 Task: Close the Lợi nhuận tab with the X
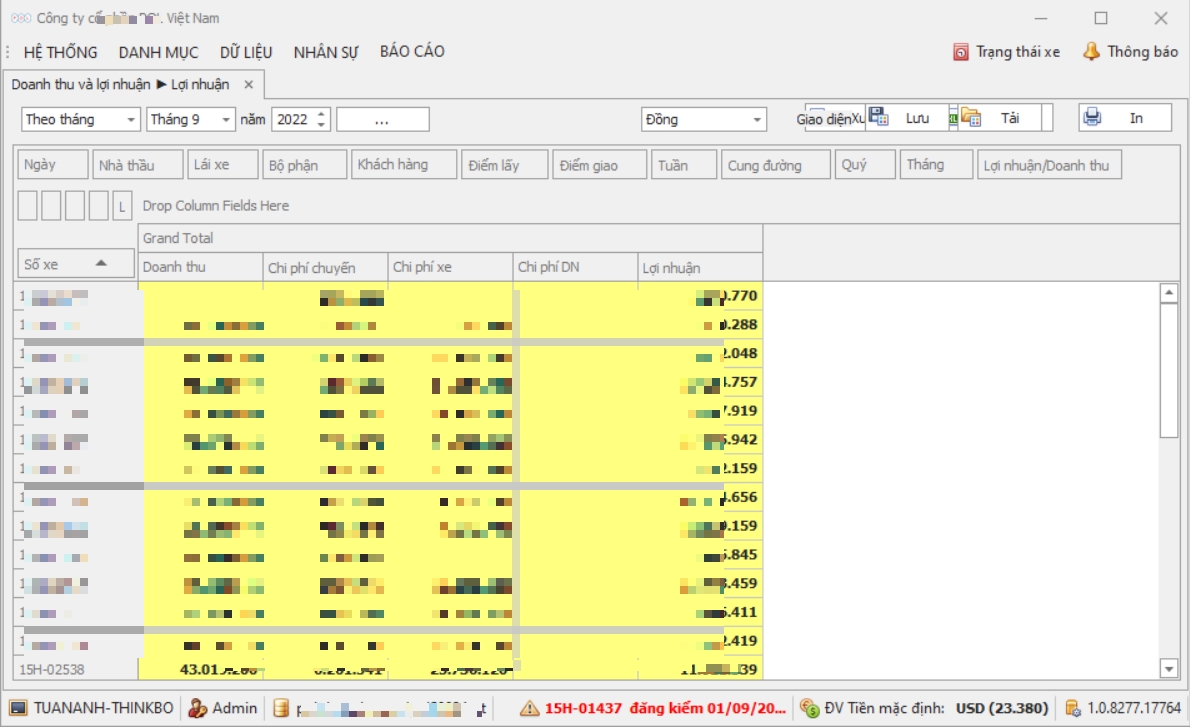(x=248, y=84)
